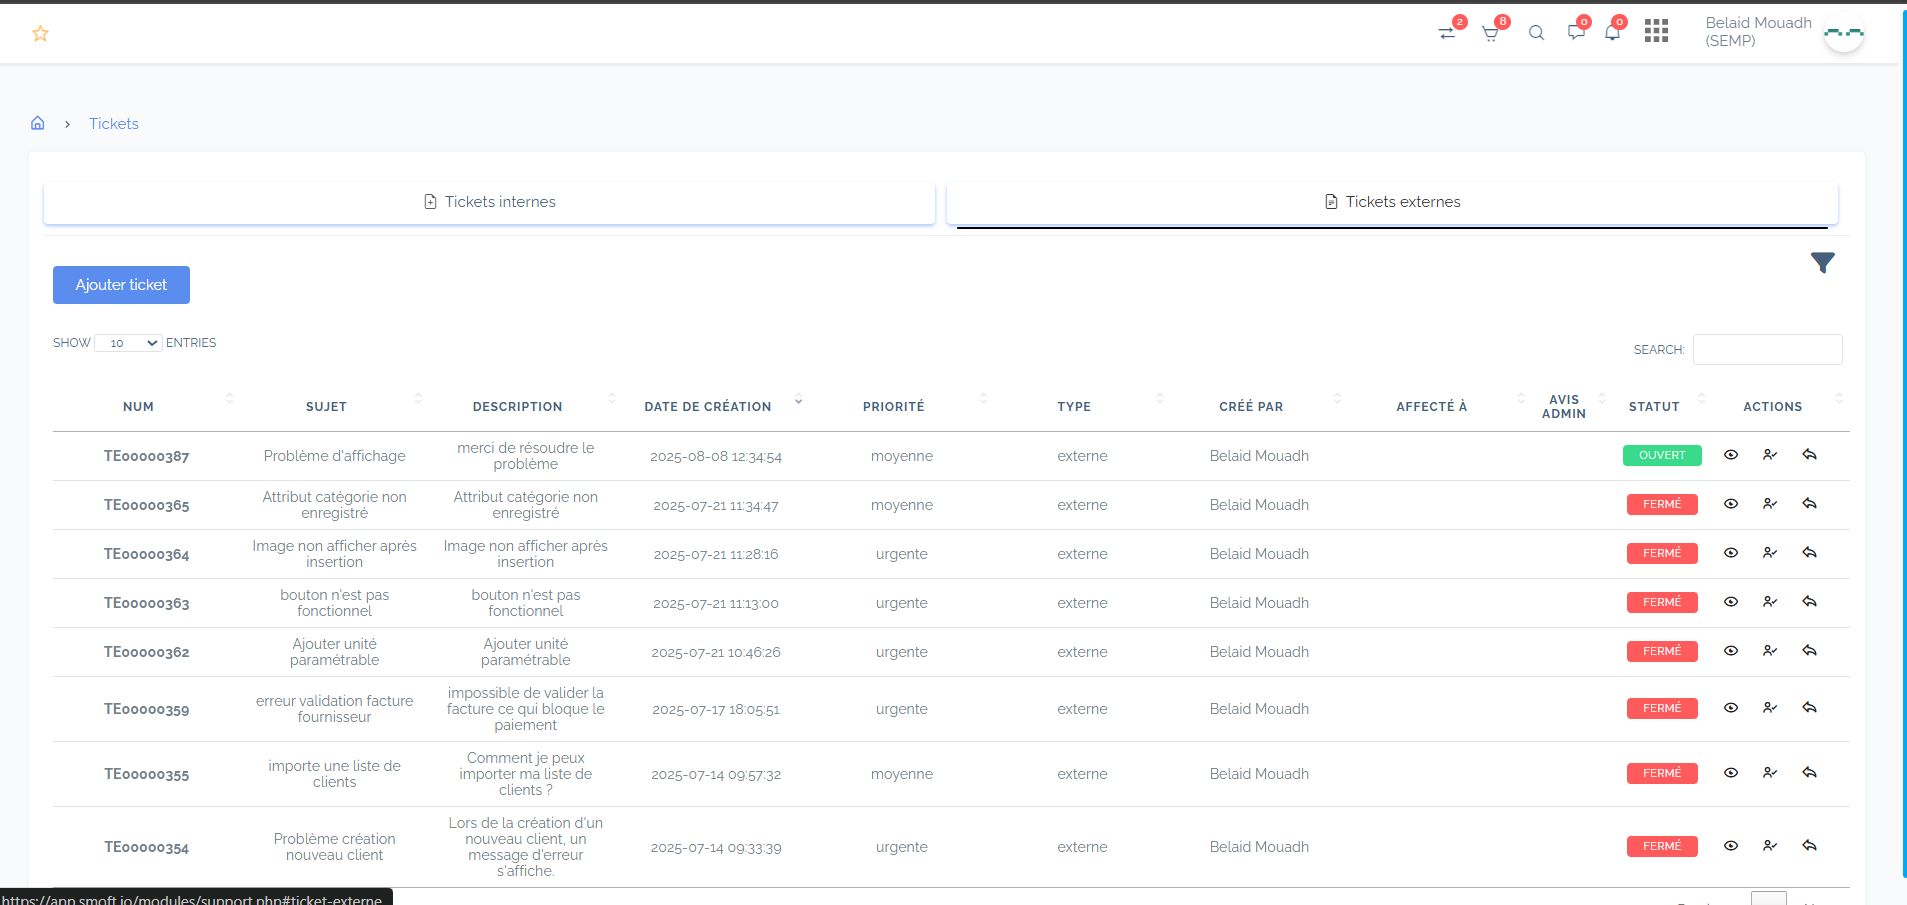Open the show entries dropdown
Image resolution: width=1907 pixels, height=905 pixels.
128,343
